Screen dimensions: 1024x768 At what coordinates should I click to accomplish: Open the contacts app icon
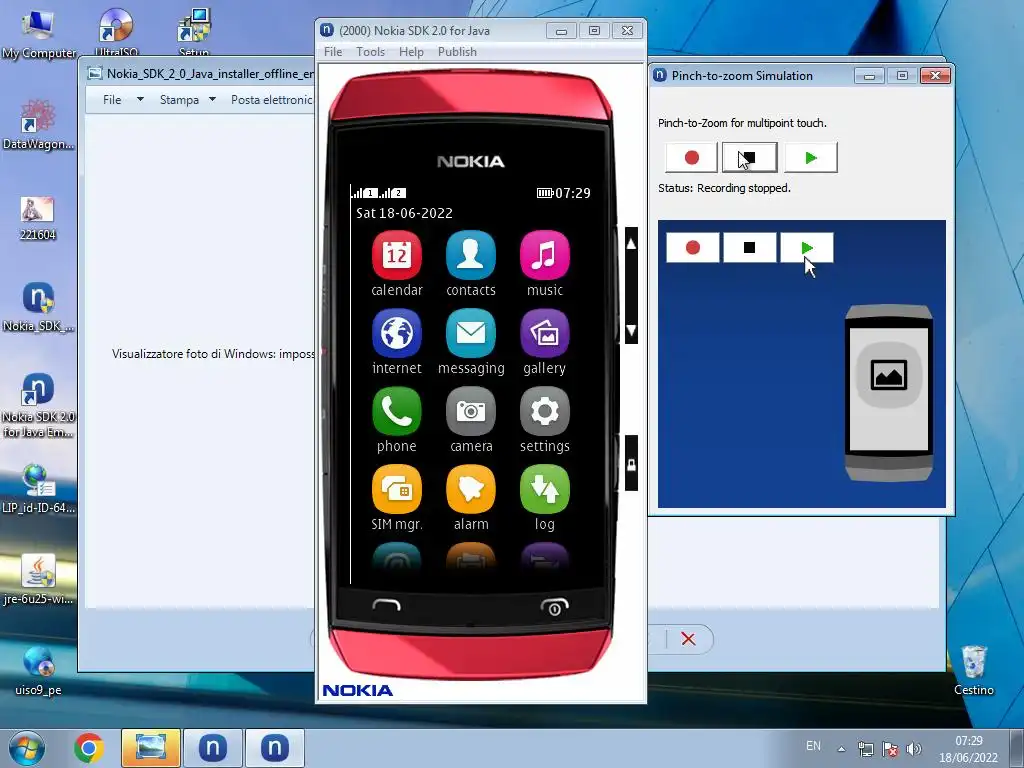(471, 255)
